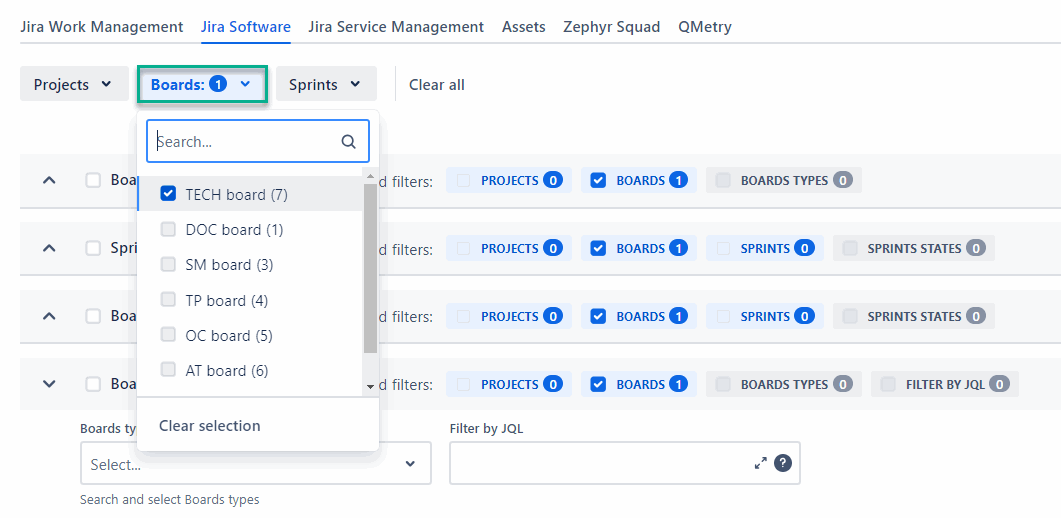Screen dimensions: 1061x518
Task: Click the search magnifier icon in Boards dropdown
Action: coord(348,142)
